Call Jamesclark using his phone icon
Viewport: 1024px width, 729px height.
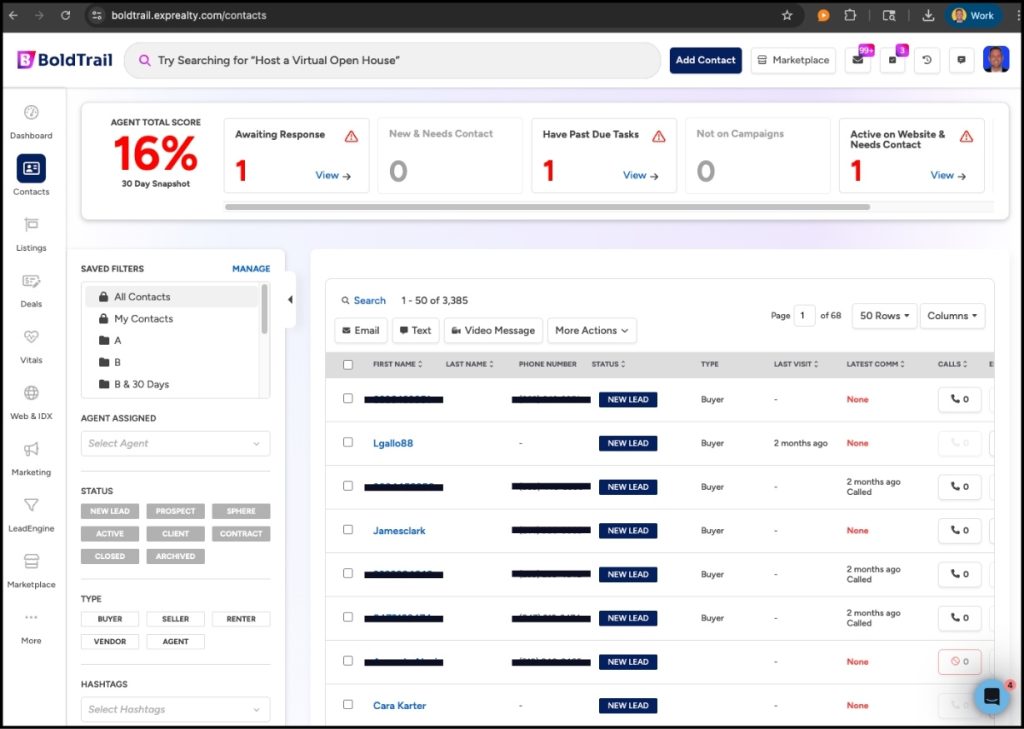coord(958,530)
